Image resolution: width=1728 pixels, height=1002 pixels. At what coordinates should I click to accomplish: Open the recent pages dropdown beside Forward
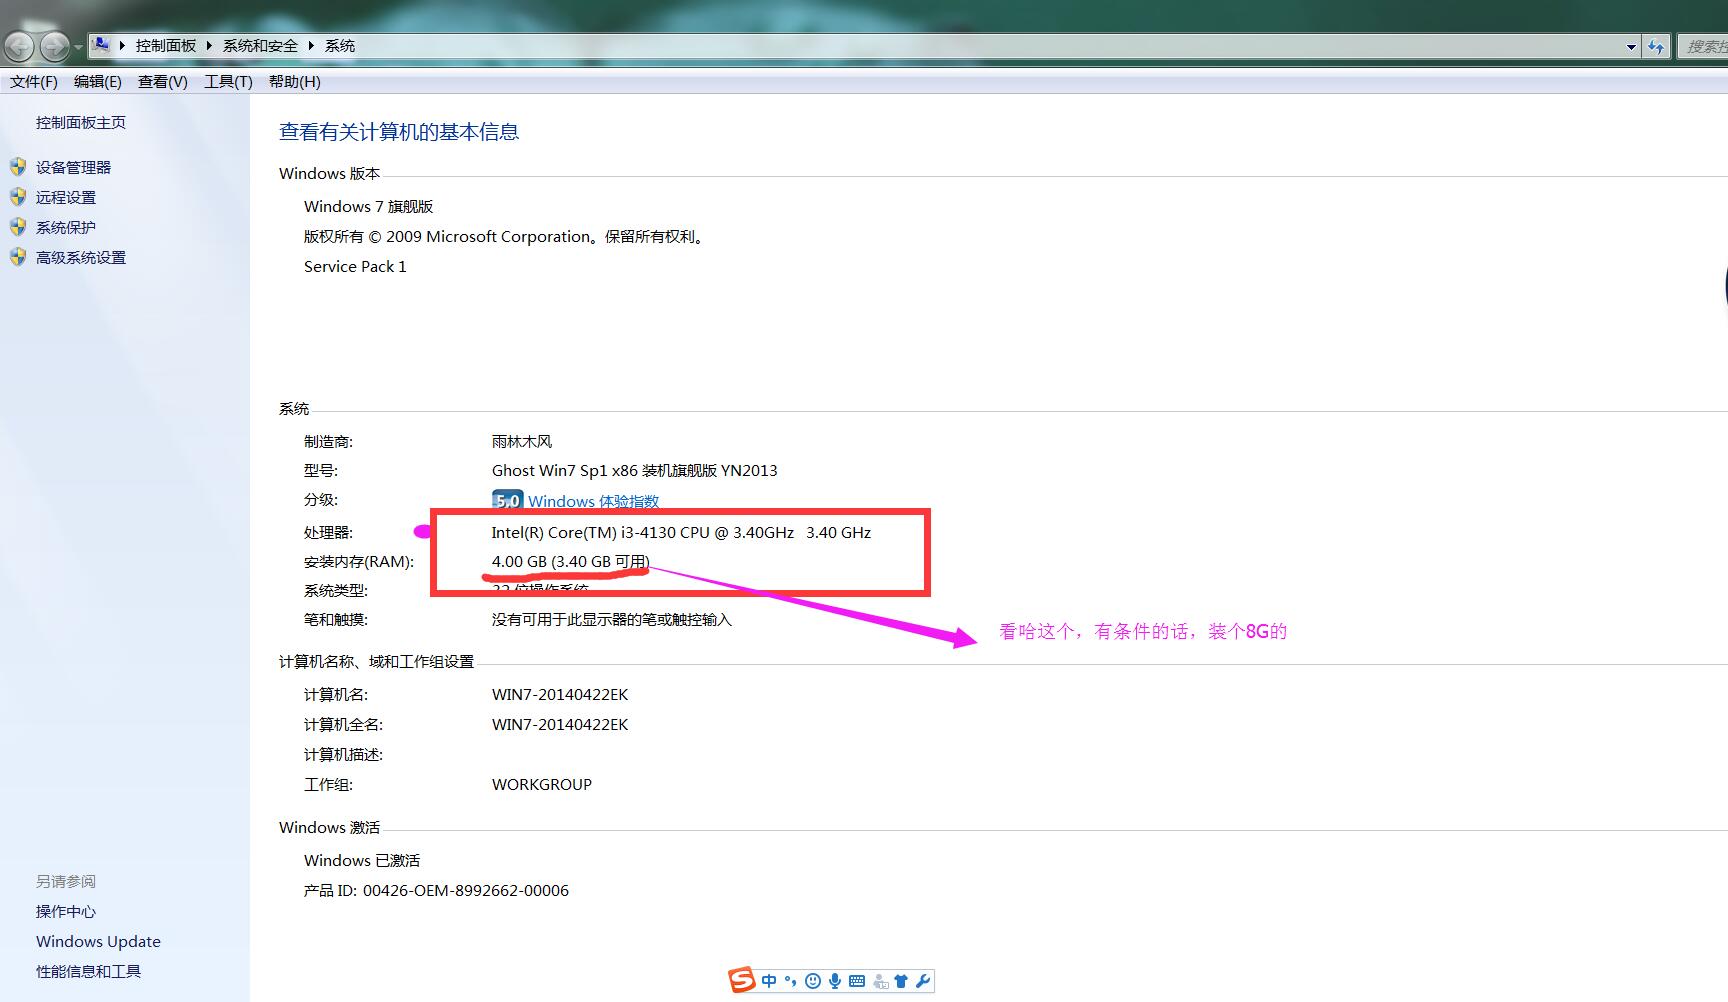tap(78, 47)
